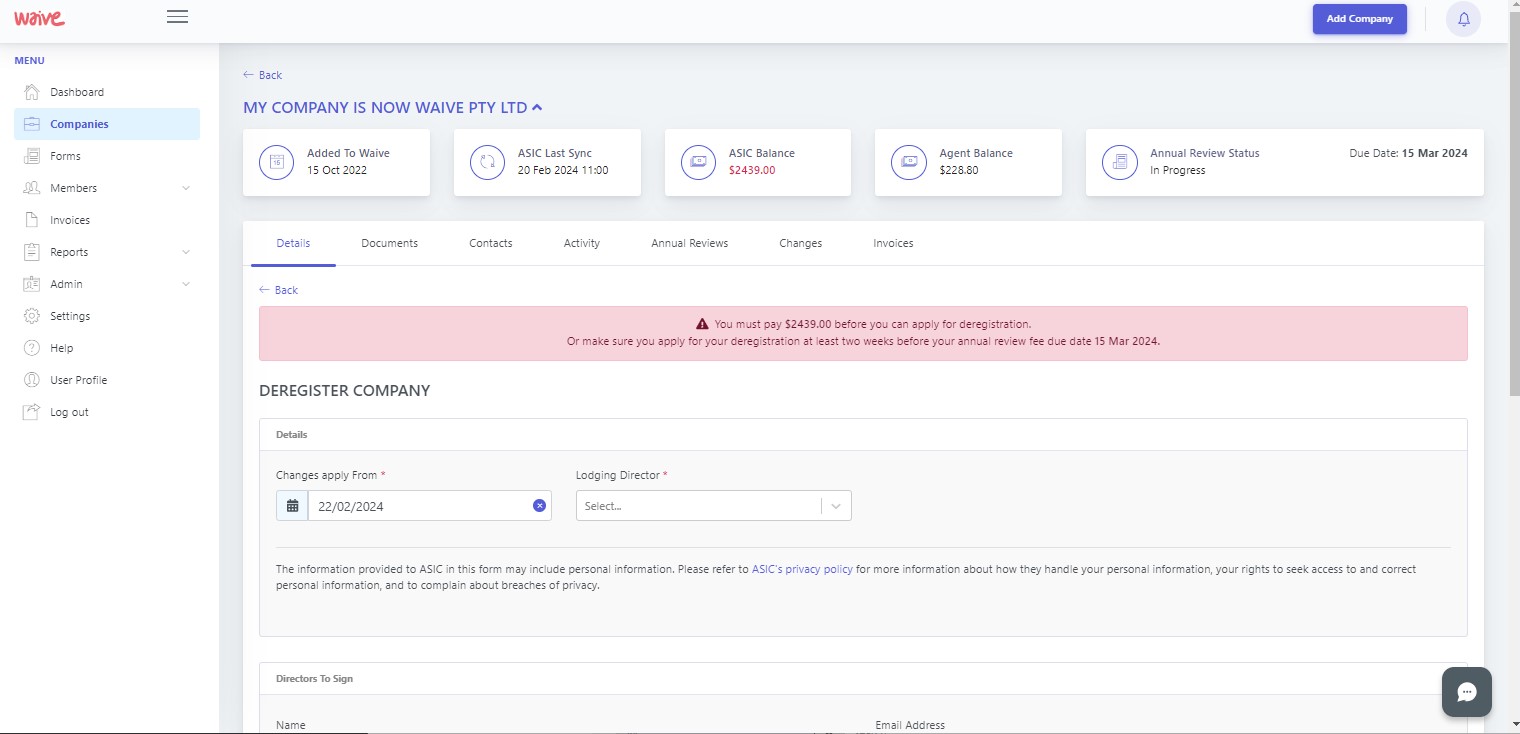Switch to the Activity tab
The width and height of the screenshot is (1520, 734).
tap(582, 243)
